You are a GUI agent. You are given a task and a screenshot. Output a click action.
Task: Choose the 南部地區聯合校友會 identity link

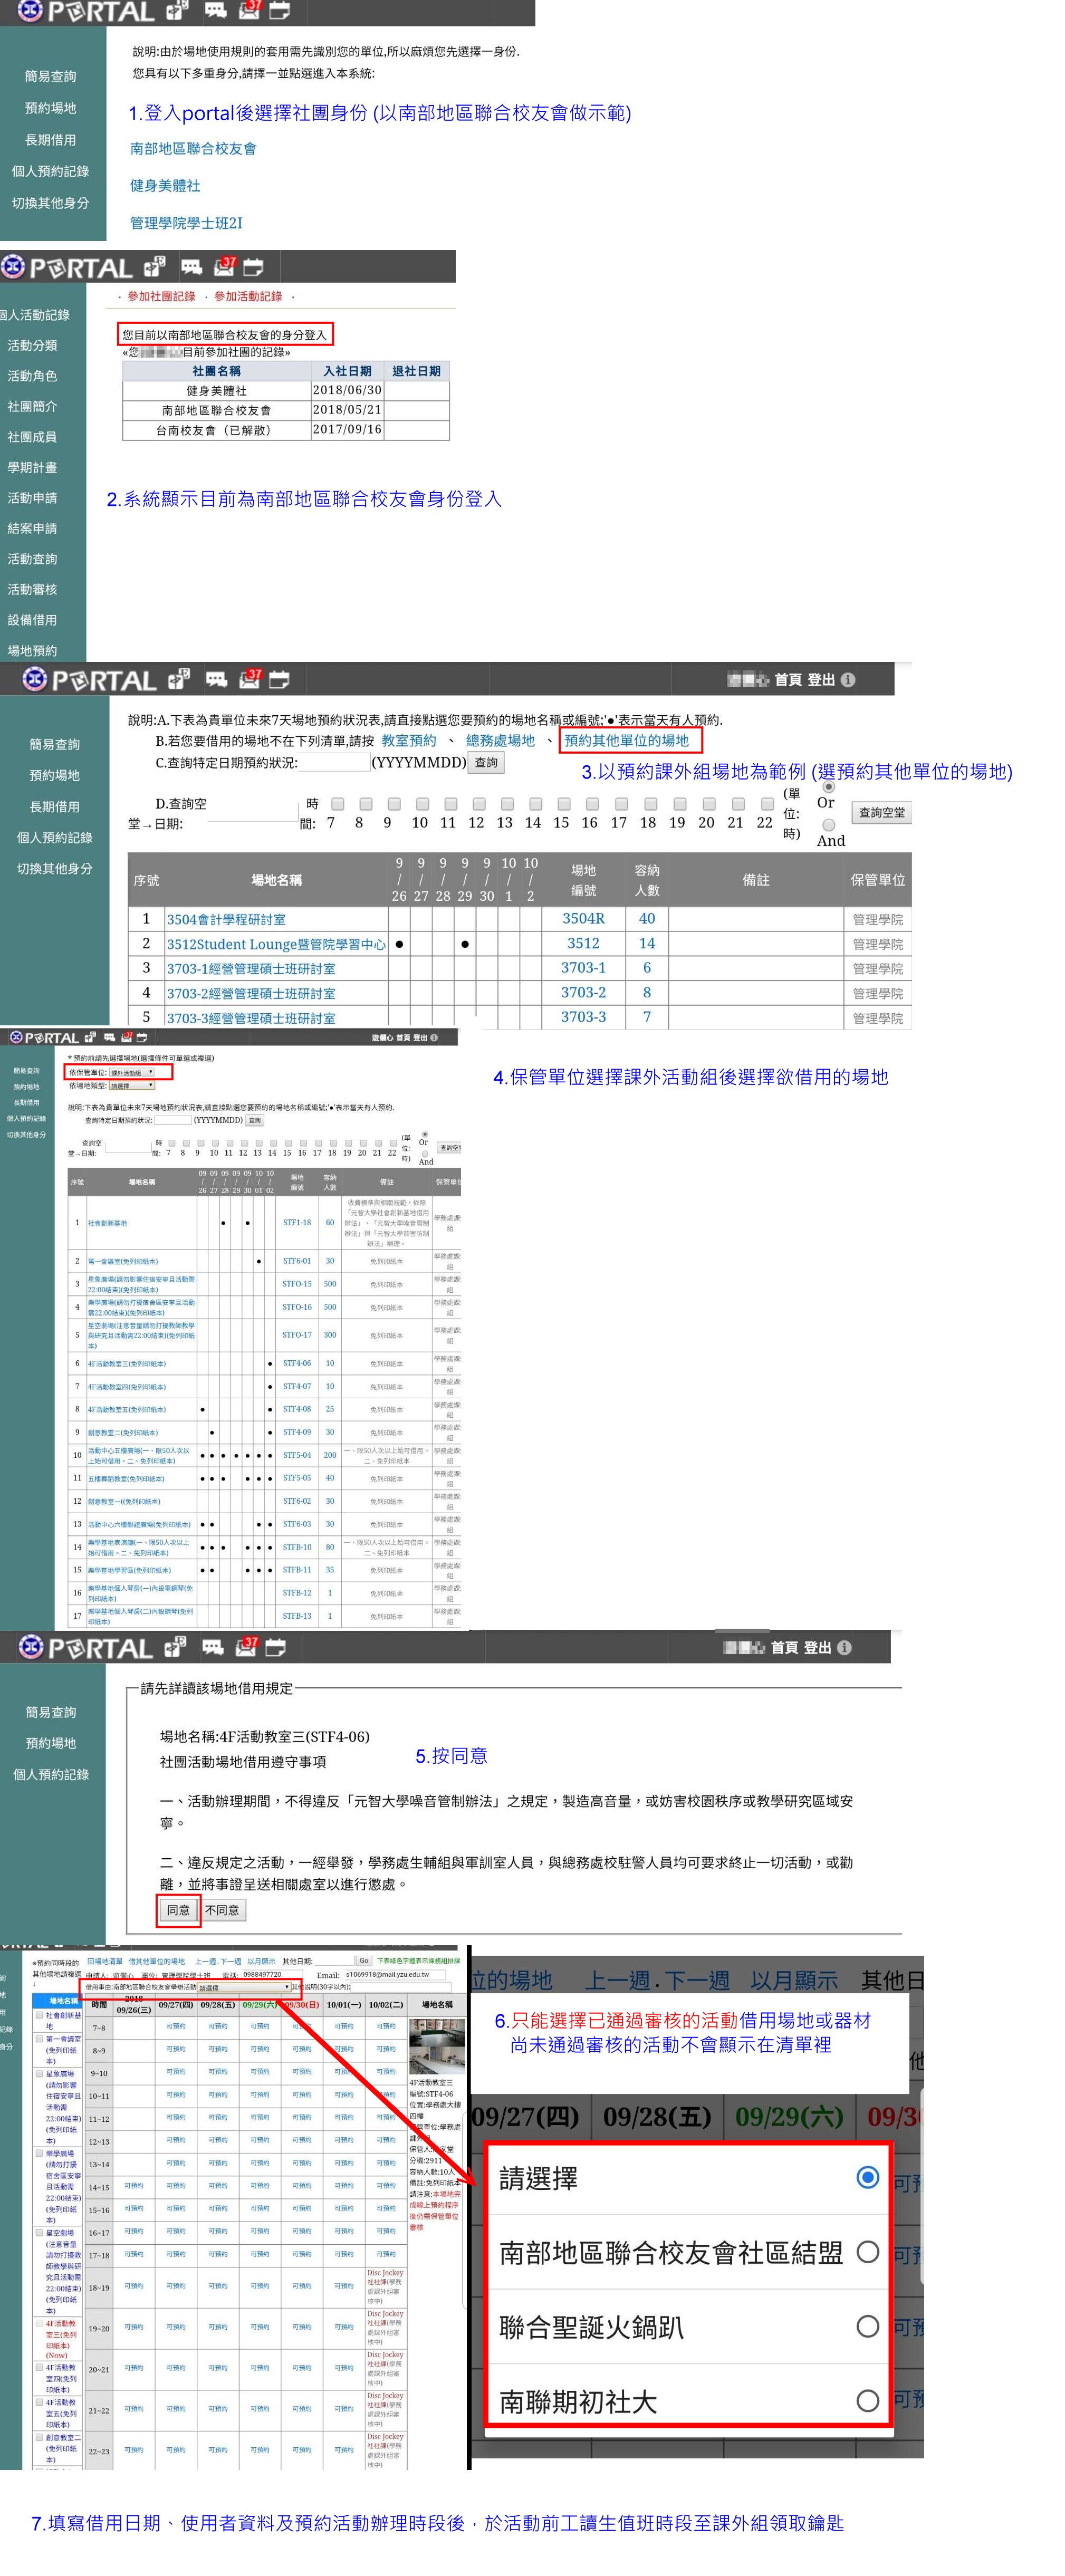[x=193, y=148]
